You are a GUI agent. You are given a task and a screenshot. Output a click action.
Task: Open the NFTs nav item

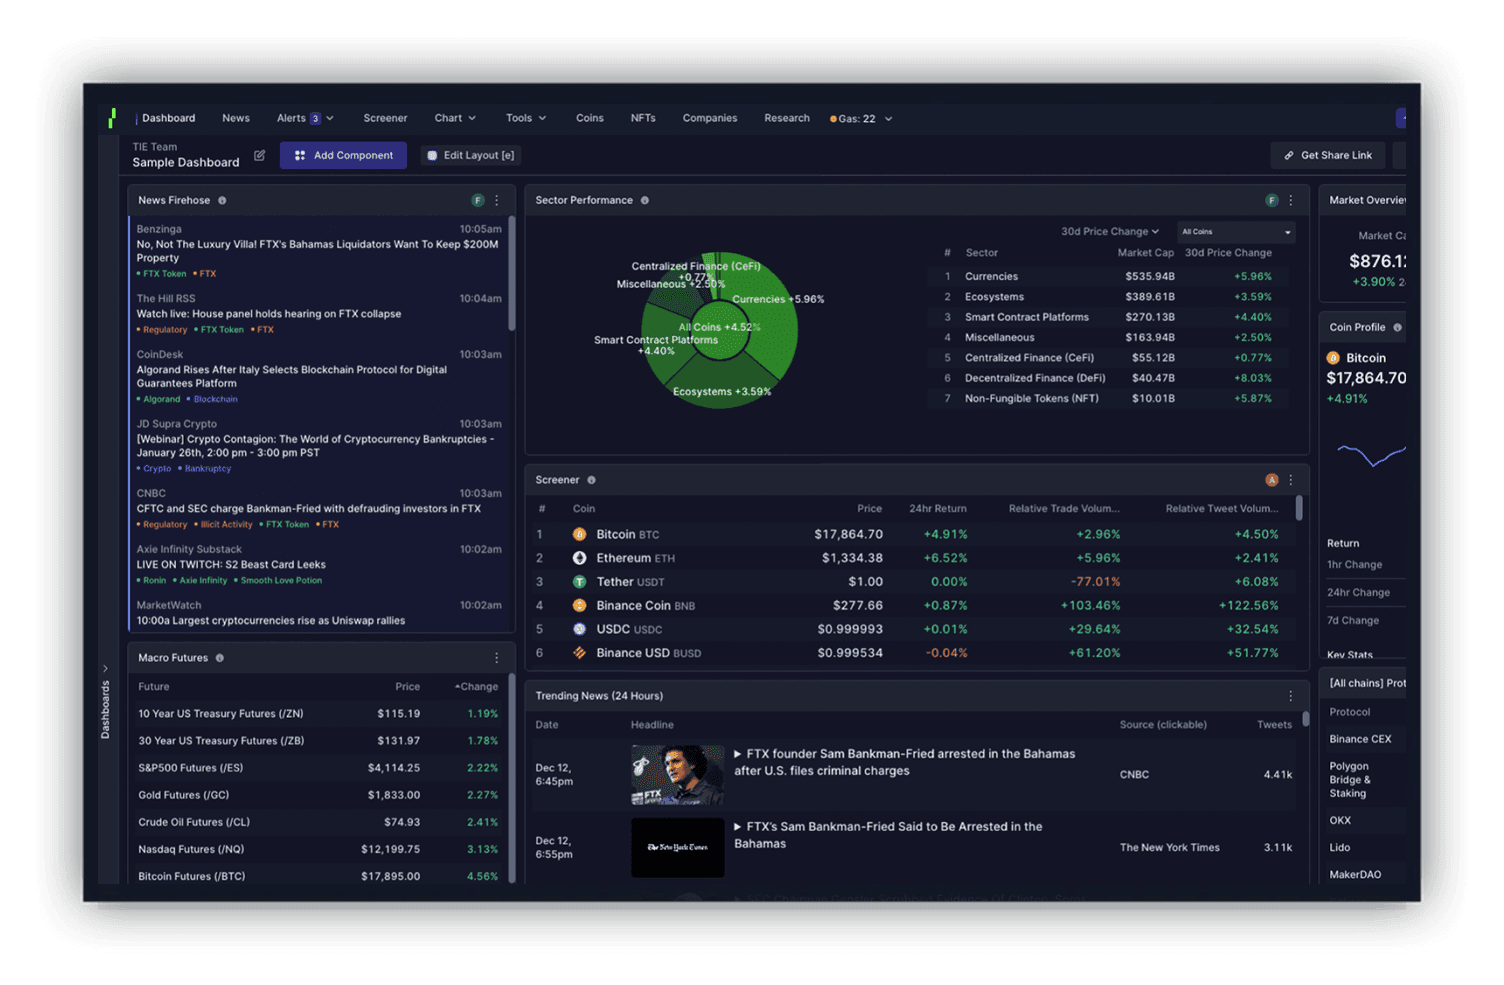[643, 118]
